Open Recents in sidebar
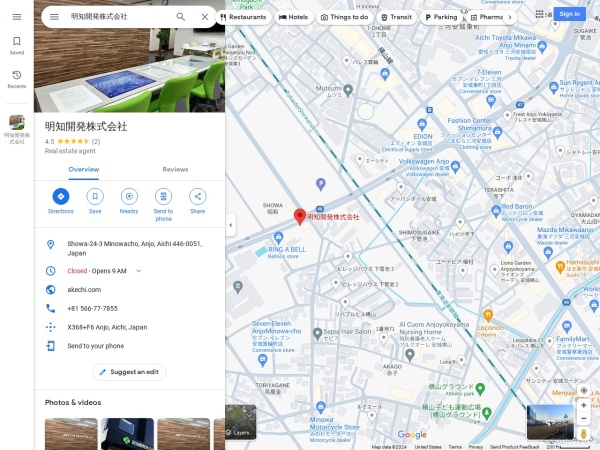Viewport: 600px width, 450px height. click(x=17, y=79)
